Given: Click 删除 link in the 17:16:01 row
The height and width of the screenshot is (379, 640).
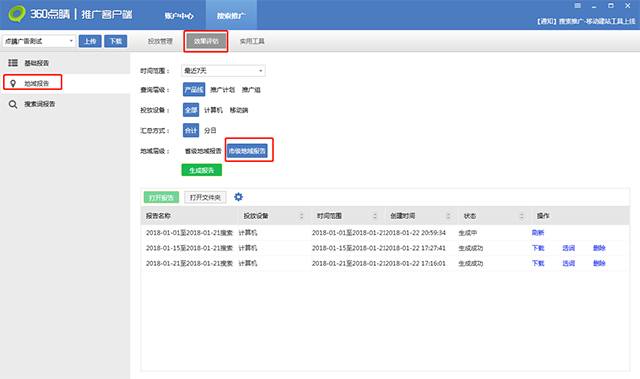Looking at the screenshot, I should [x=599, y=264].
